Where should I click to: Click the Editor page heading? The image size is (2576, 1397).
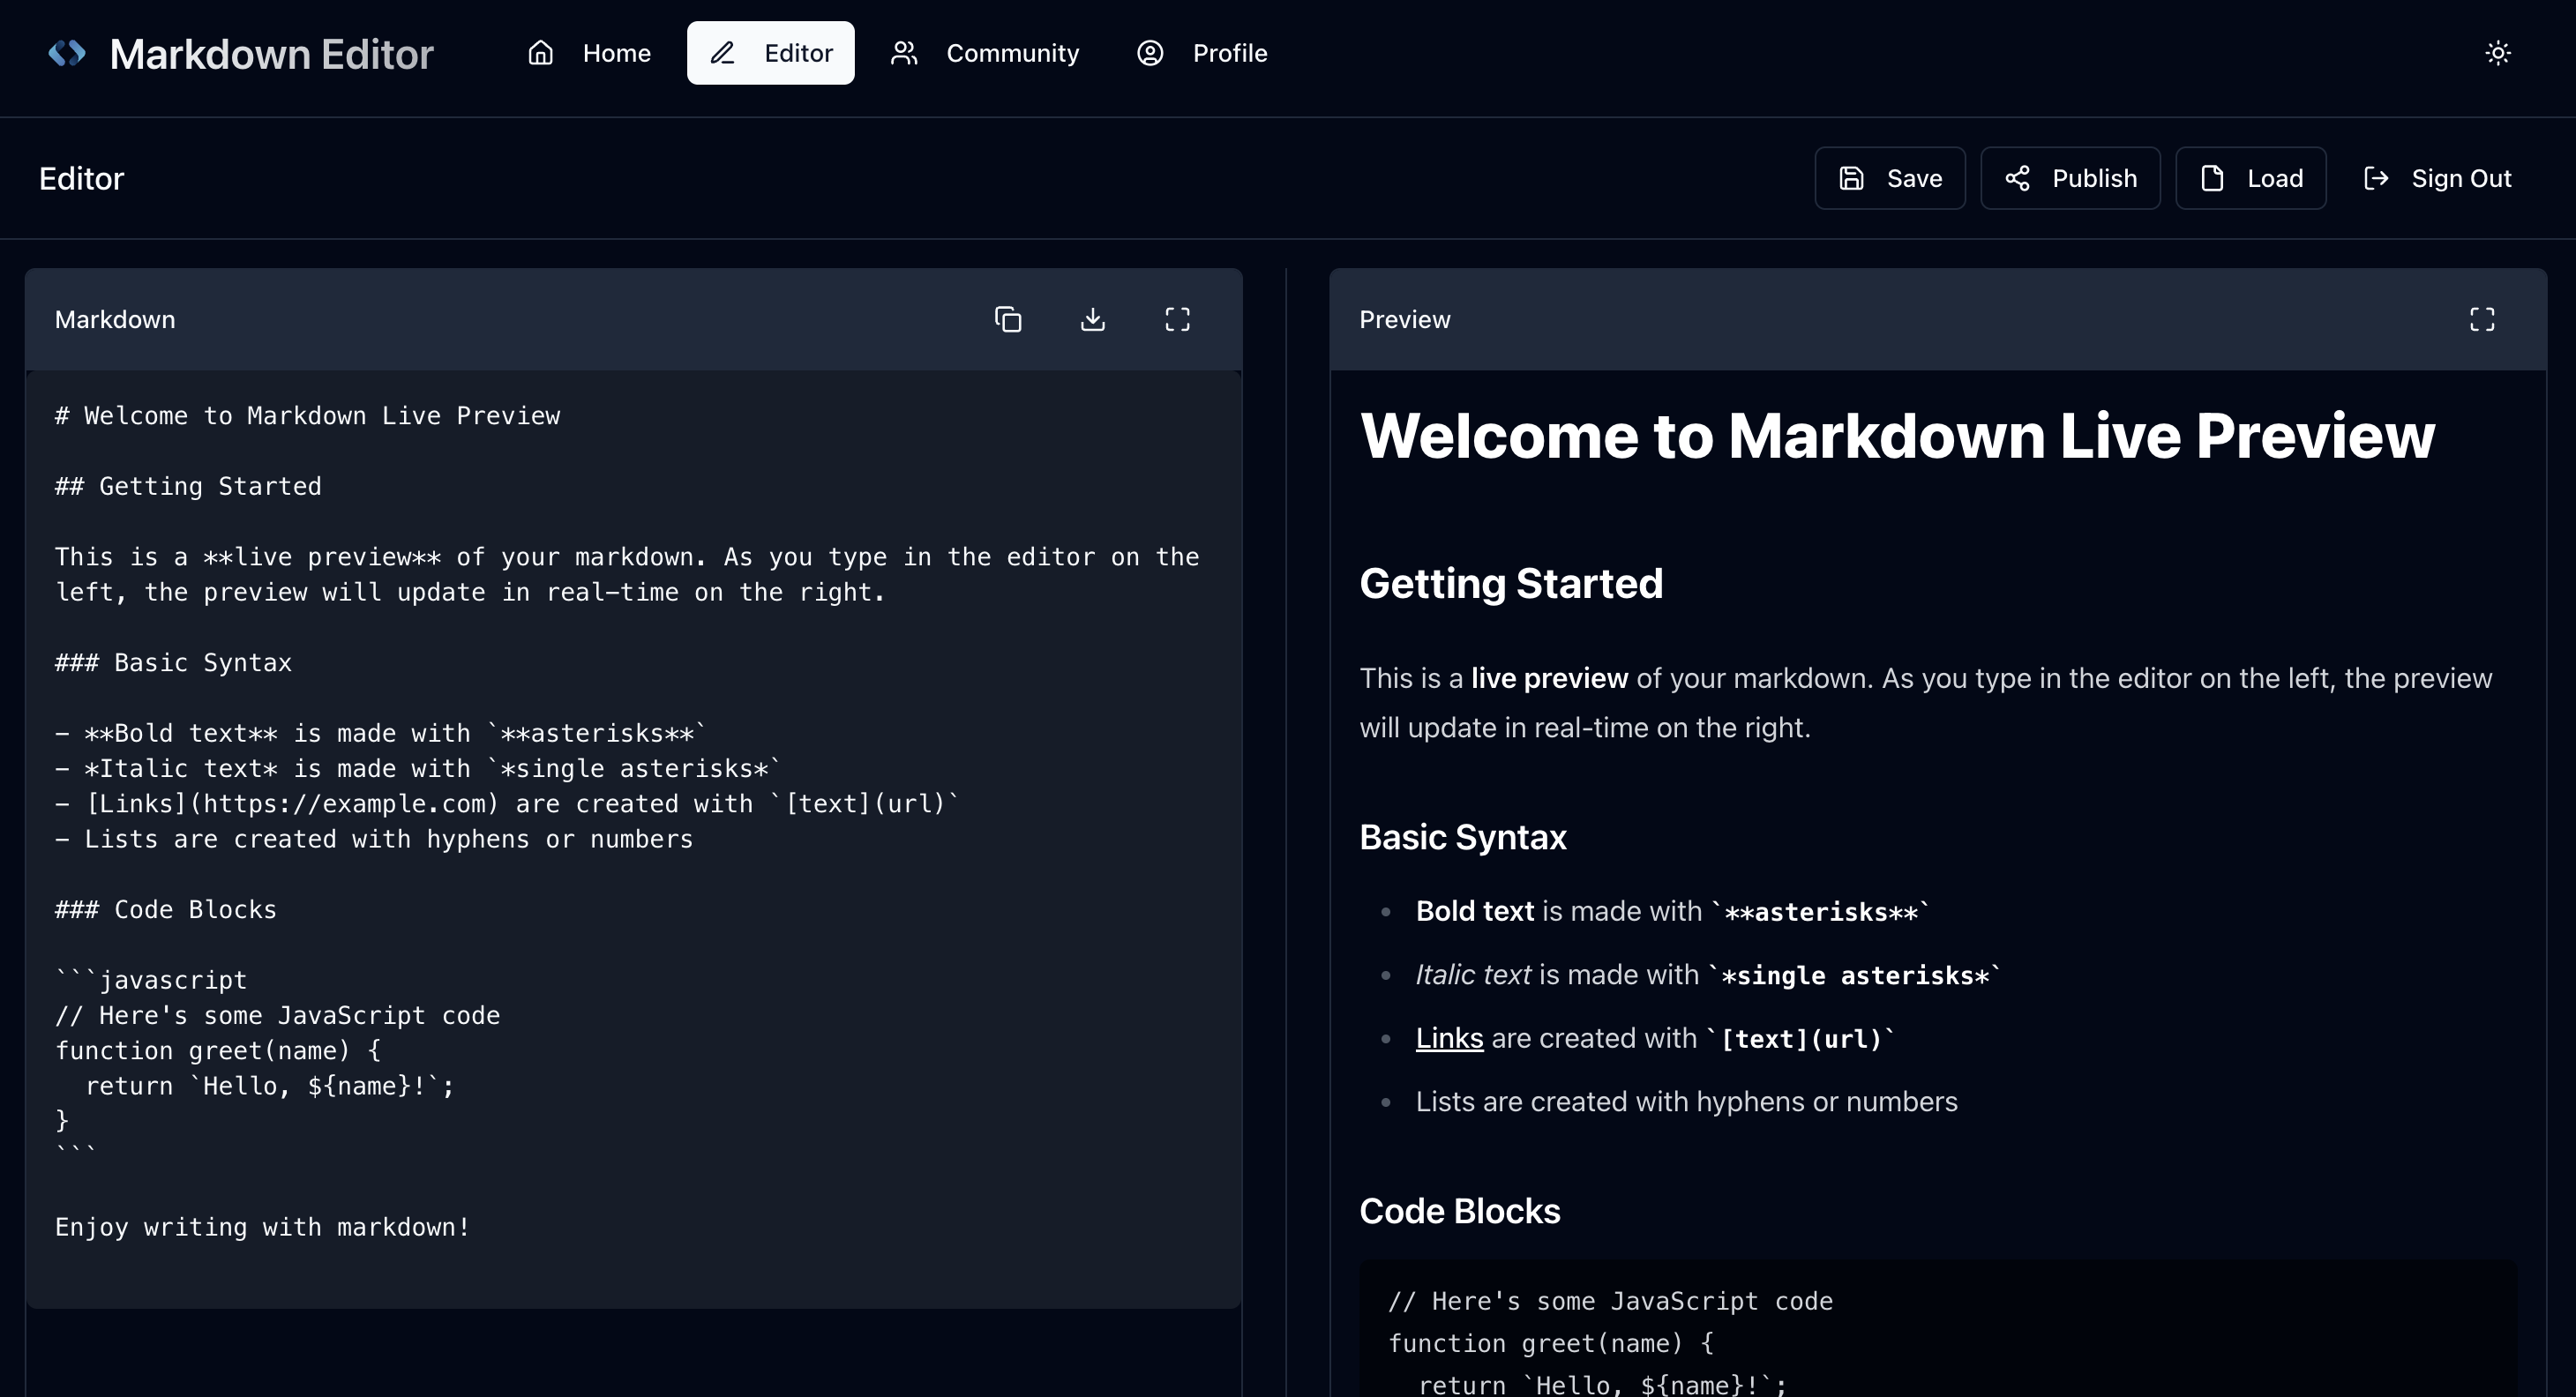(x=81, y=178)
